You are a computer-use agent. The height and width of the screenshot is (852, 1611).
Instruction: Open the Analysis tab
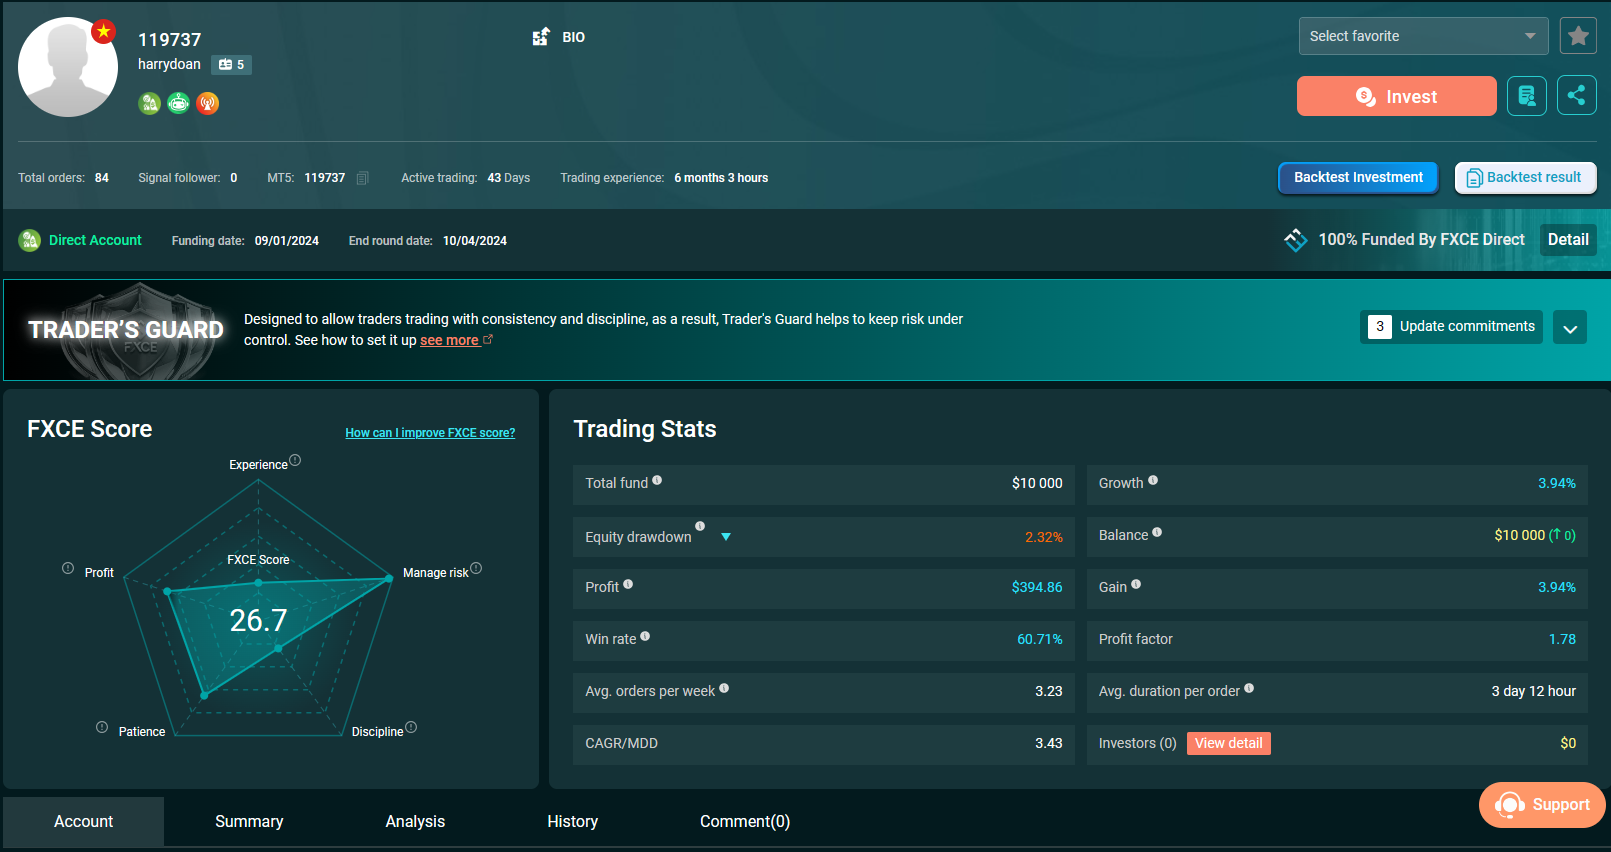415,822
